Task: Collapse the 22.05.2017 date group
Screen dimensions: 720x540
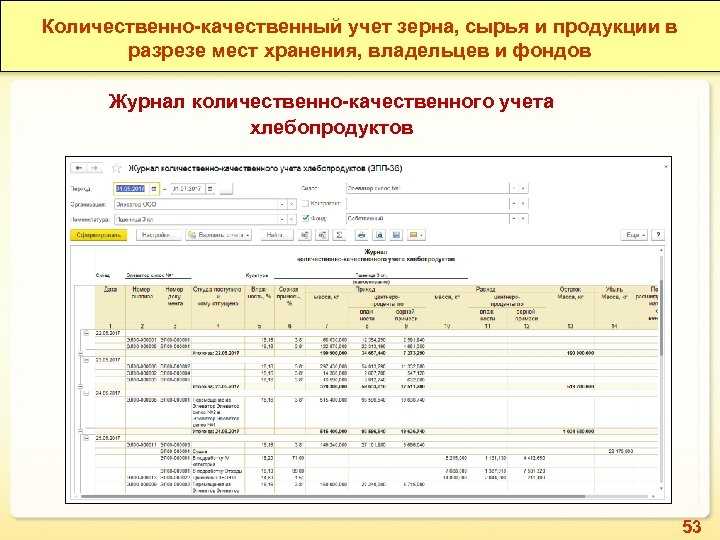Action: (86, 333)
